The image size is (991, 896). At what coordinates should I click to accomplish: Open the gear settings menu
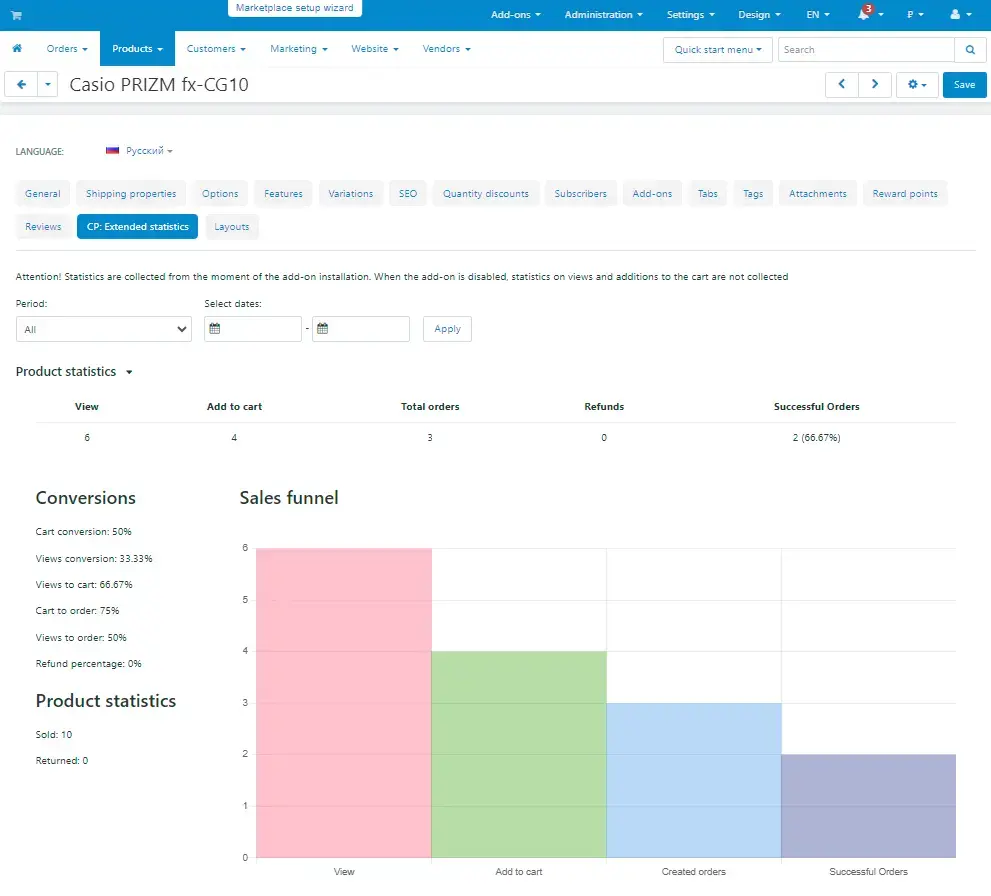pyautogui.click(x=916, y=85)
